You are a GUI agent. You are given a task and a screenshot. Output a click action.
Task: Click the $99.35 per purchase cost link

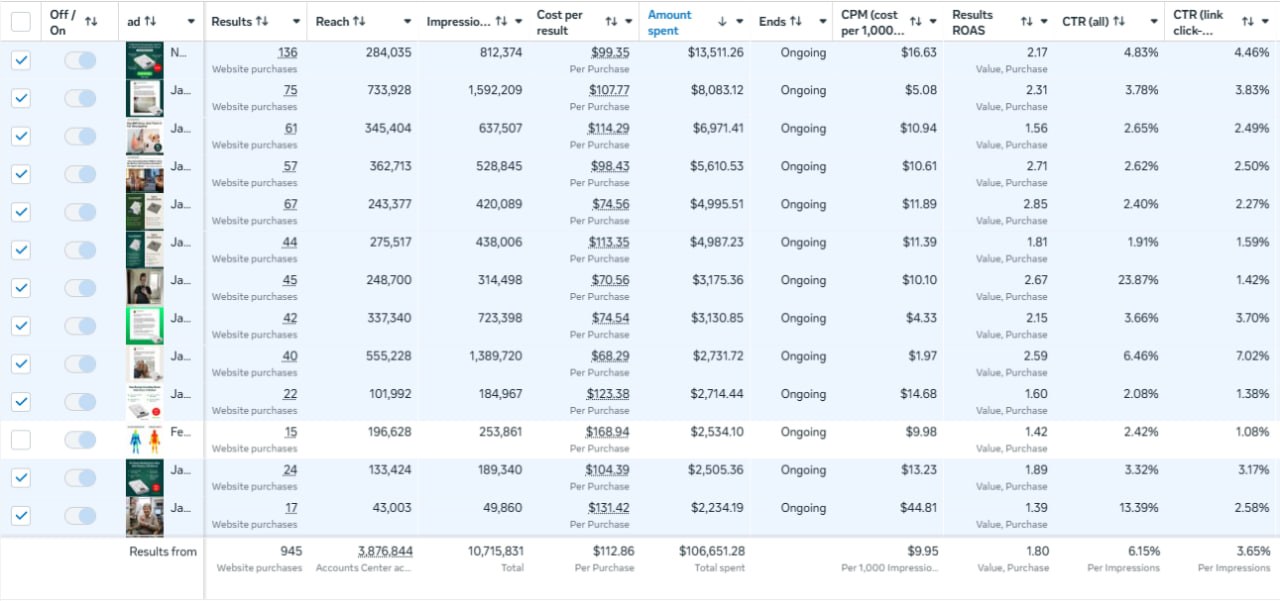click(x=610, y=53)
